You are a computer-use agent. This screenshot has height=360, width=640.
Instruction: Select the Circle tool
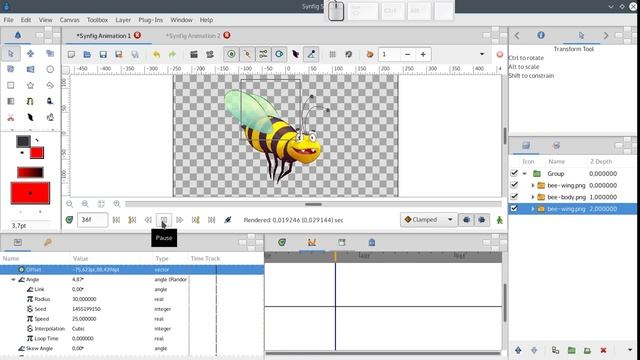point(50,69)
